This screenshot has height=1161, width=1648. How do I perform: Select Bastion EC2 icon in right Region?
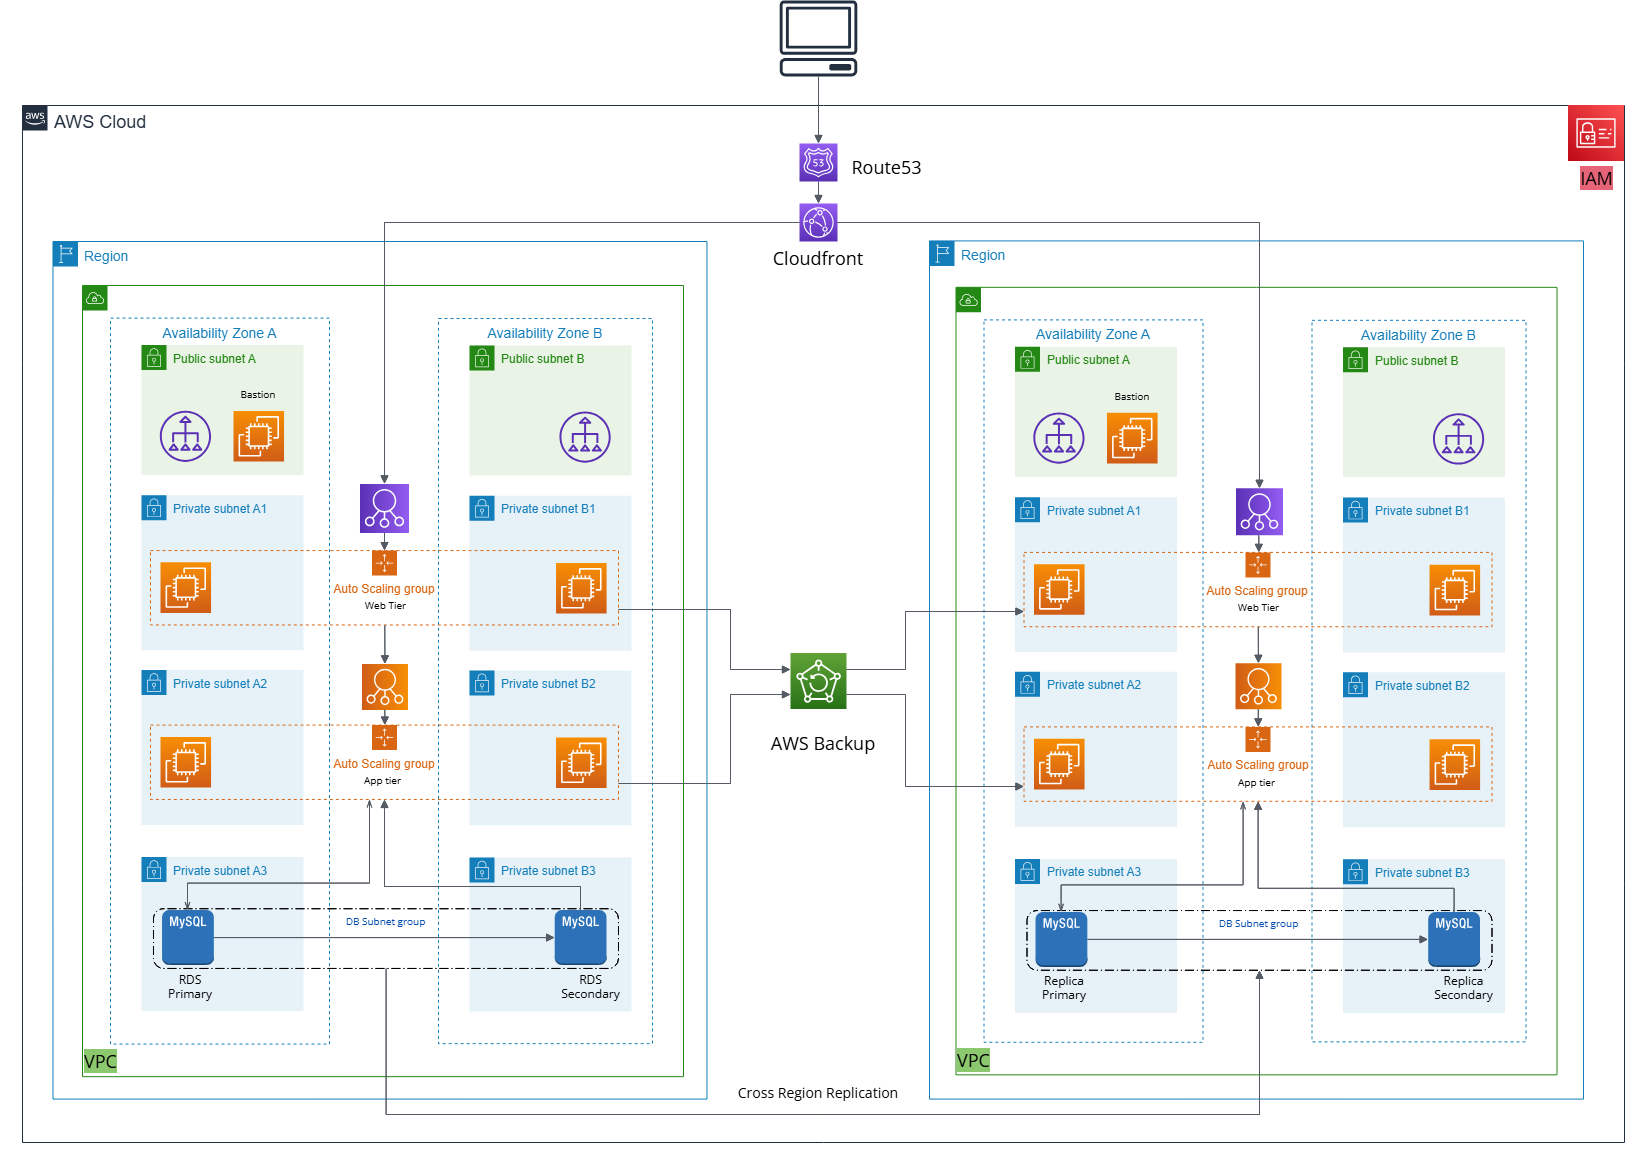(1132, 438)
